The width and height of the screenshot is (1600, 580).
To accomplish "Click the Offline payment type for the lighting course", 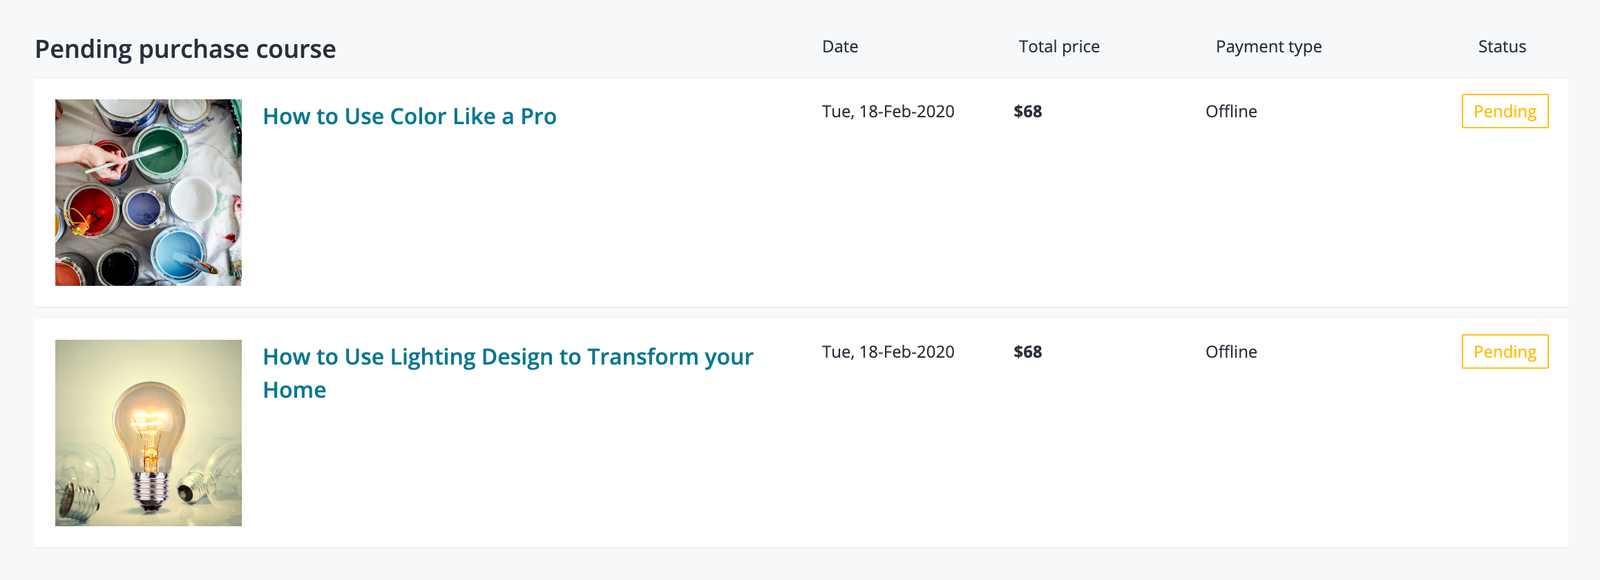I will click(x=1231, y=352).
